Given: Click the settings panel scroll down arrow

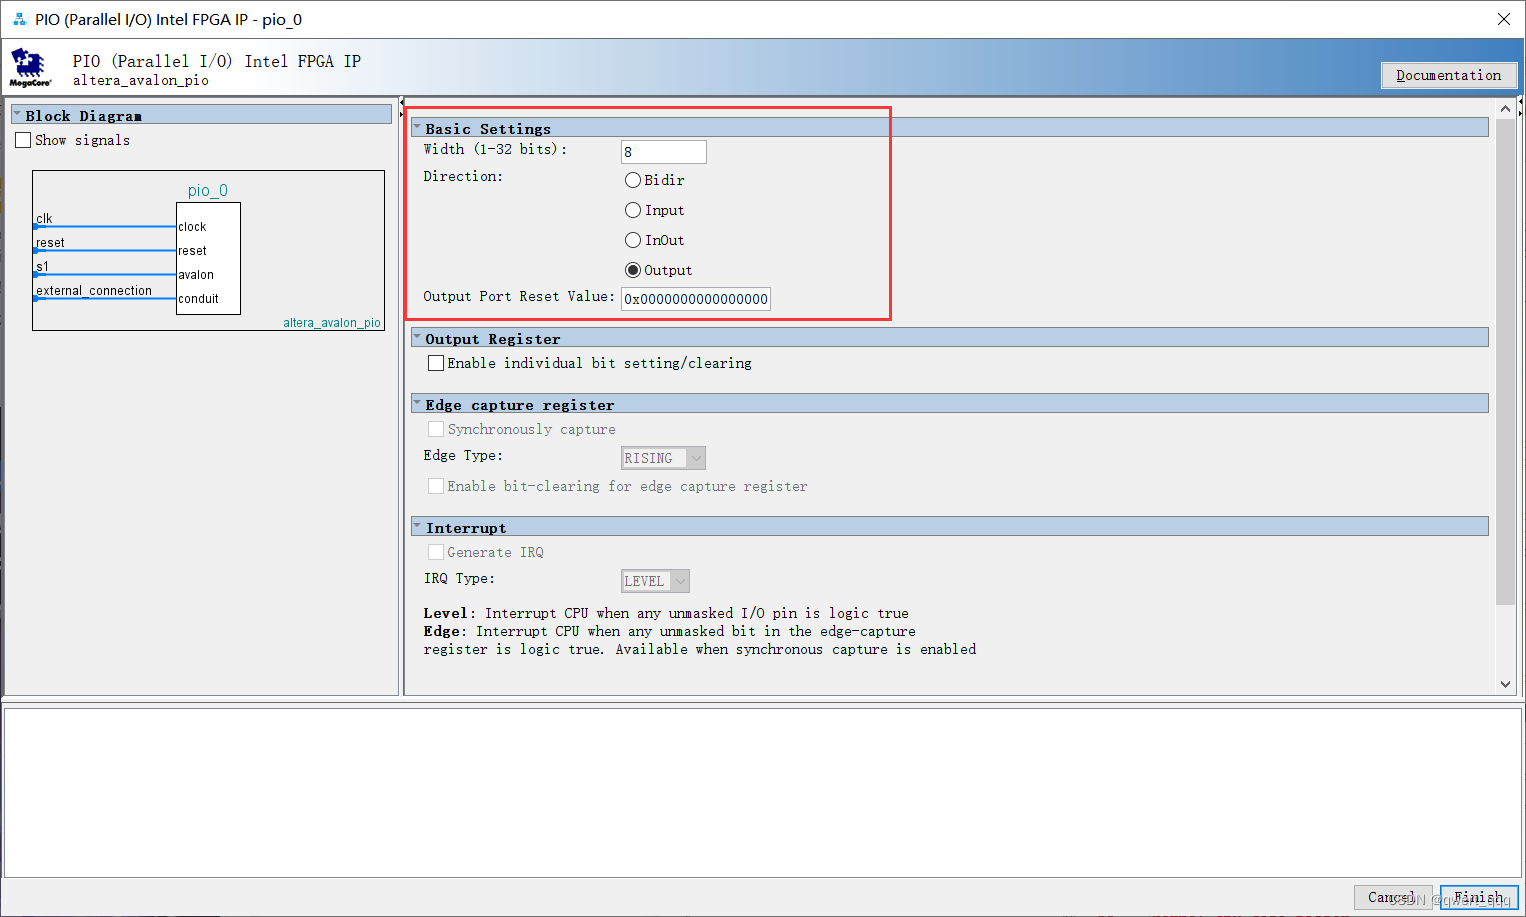Looking at the screenshot, I should 1505,685.
